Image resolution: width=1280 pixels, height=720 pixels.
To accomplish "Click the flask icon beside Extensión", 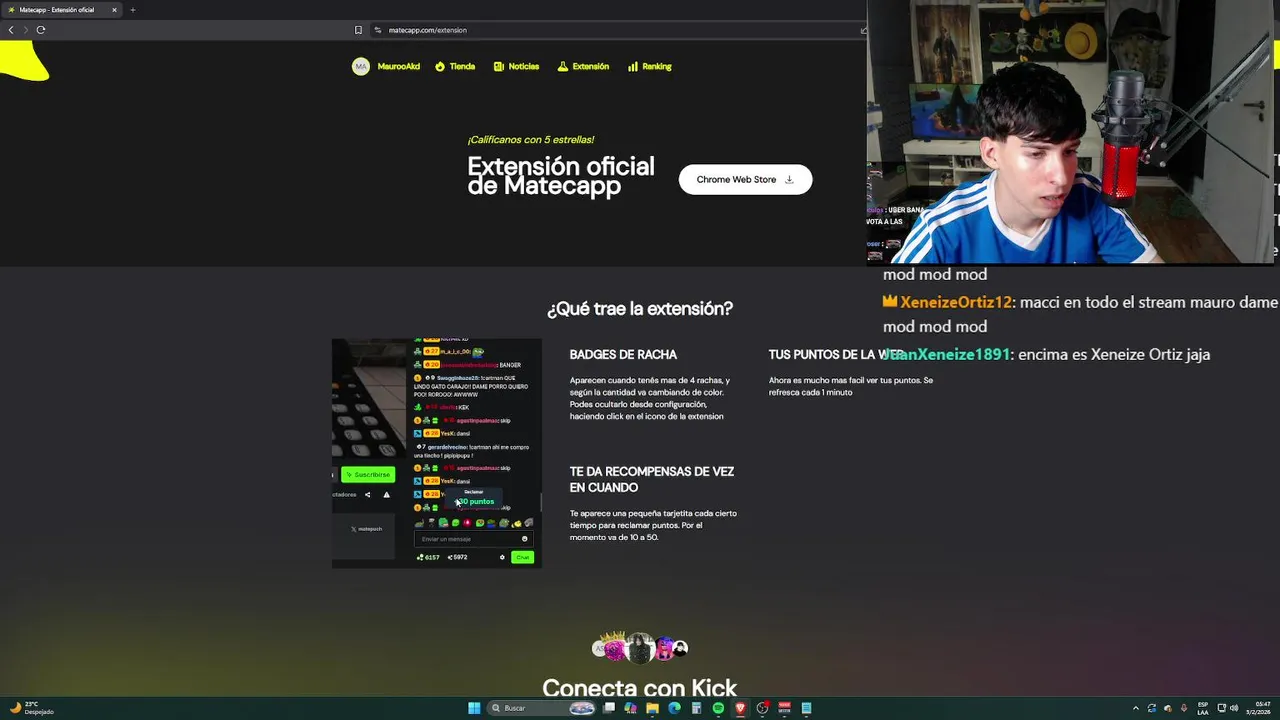I will (x=563, y=67).
